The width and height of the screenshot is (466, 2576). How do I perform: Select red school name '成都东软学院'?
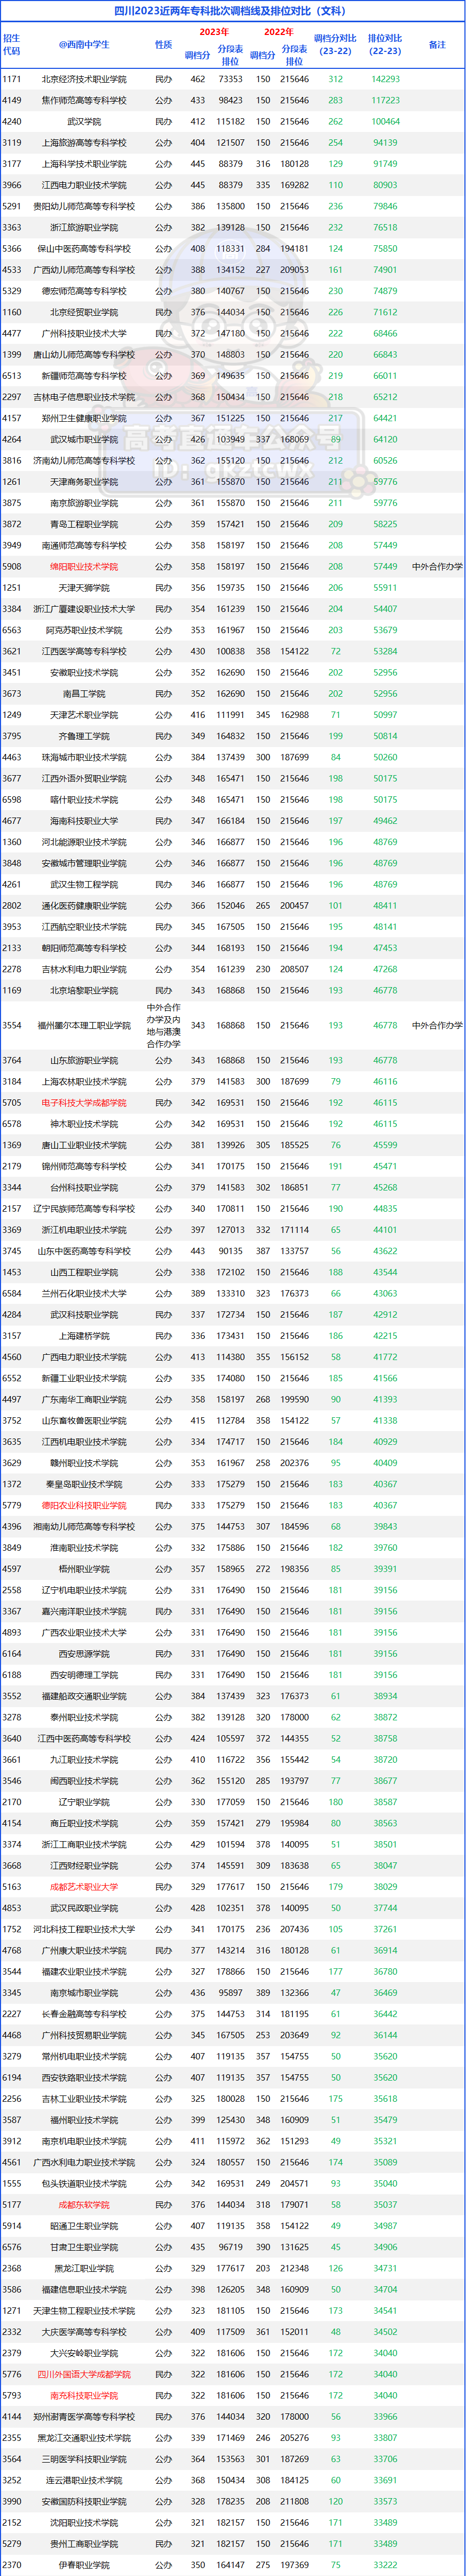point(84,2206)
